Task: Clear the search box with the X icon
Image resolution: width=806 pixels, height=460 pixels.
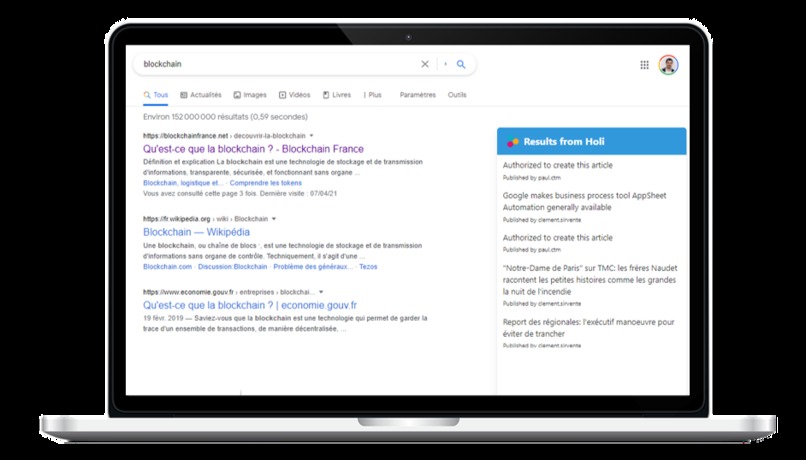Action: pyautogui.click(x=425, y=64)
